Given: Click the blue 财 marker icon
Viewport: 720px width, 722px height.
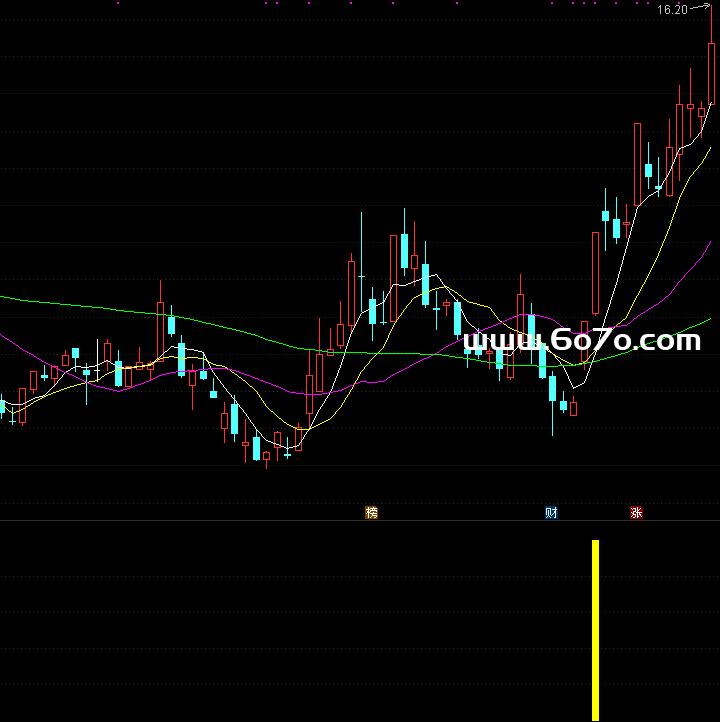Looking at the screenshot, I should click(x=551, y=513).
